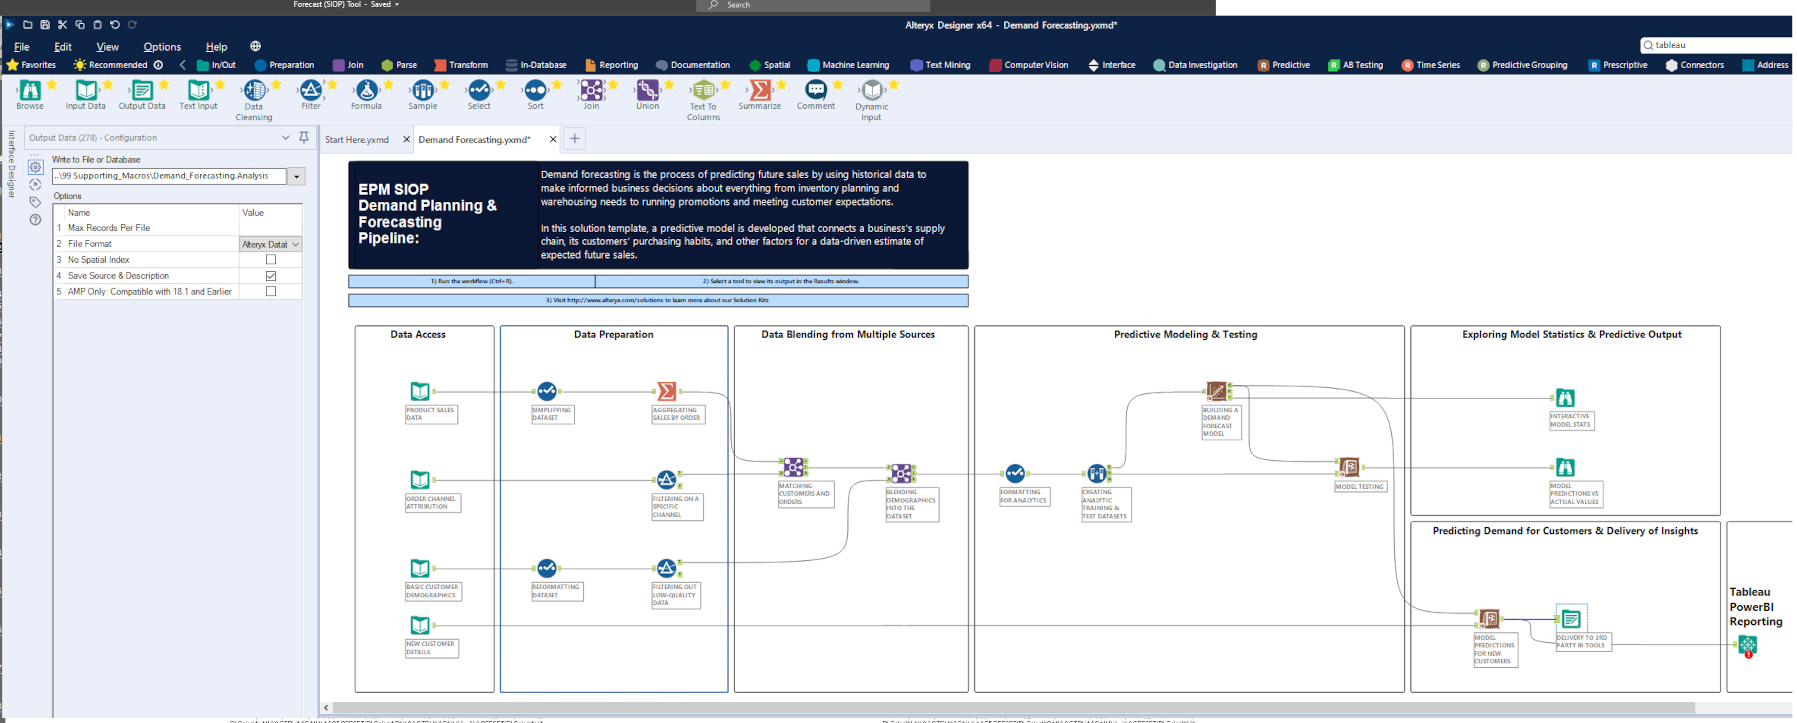Switch to the Reporting tool category
This screenshot has width=1797, height=723.
611,65
